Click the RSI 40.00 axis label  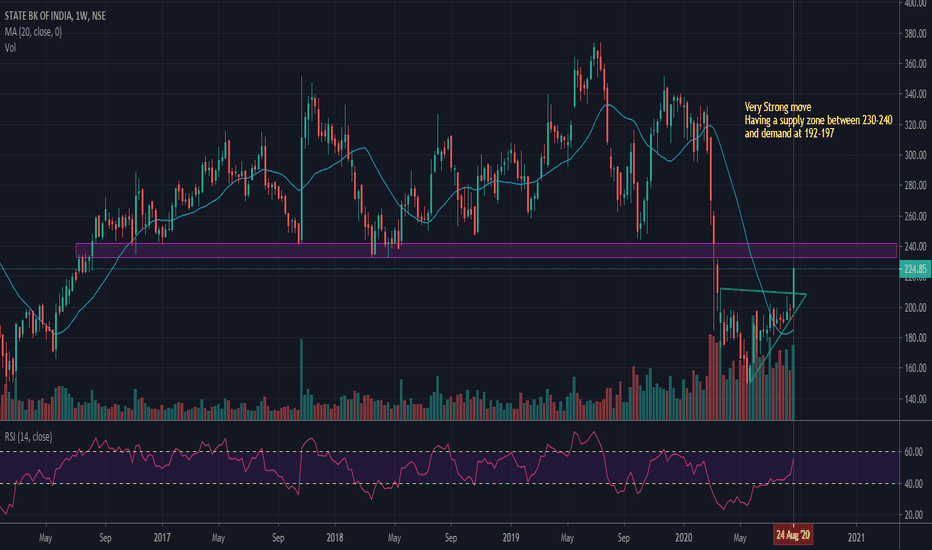tap(915, 484)
